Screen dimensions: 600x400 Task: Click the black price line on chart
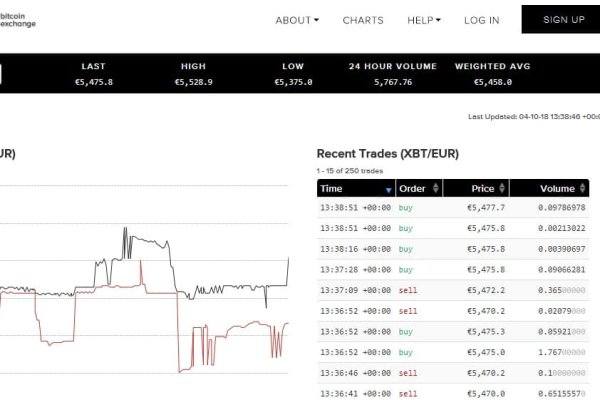pos(150,242)
